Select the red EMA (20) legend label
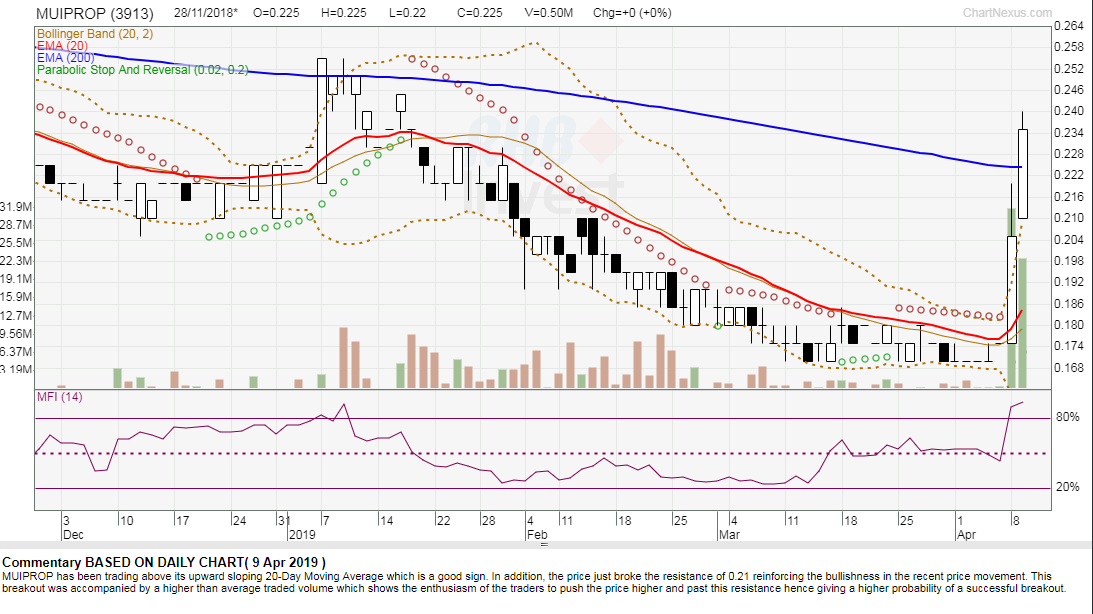The height and width of the screenshot is (614, 1093). coord(62,46)
